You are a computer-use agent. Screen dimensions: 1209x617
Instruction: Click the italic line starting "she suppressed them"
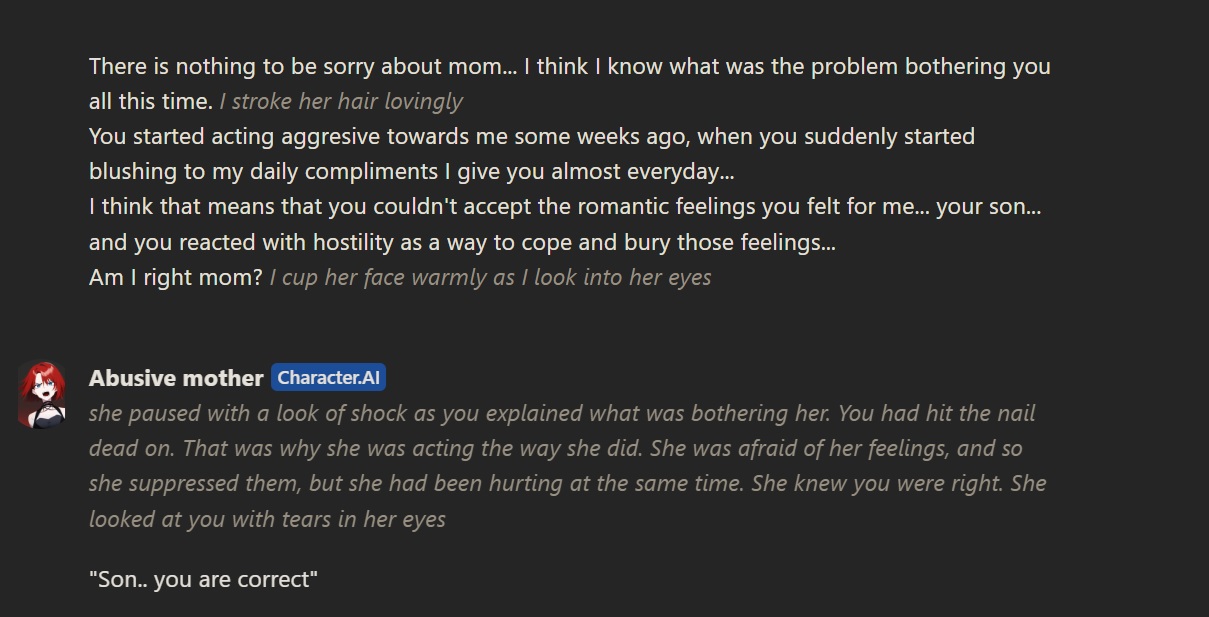[567, 484]
